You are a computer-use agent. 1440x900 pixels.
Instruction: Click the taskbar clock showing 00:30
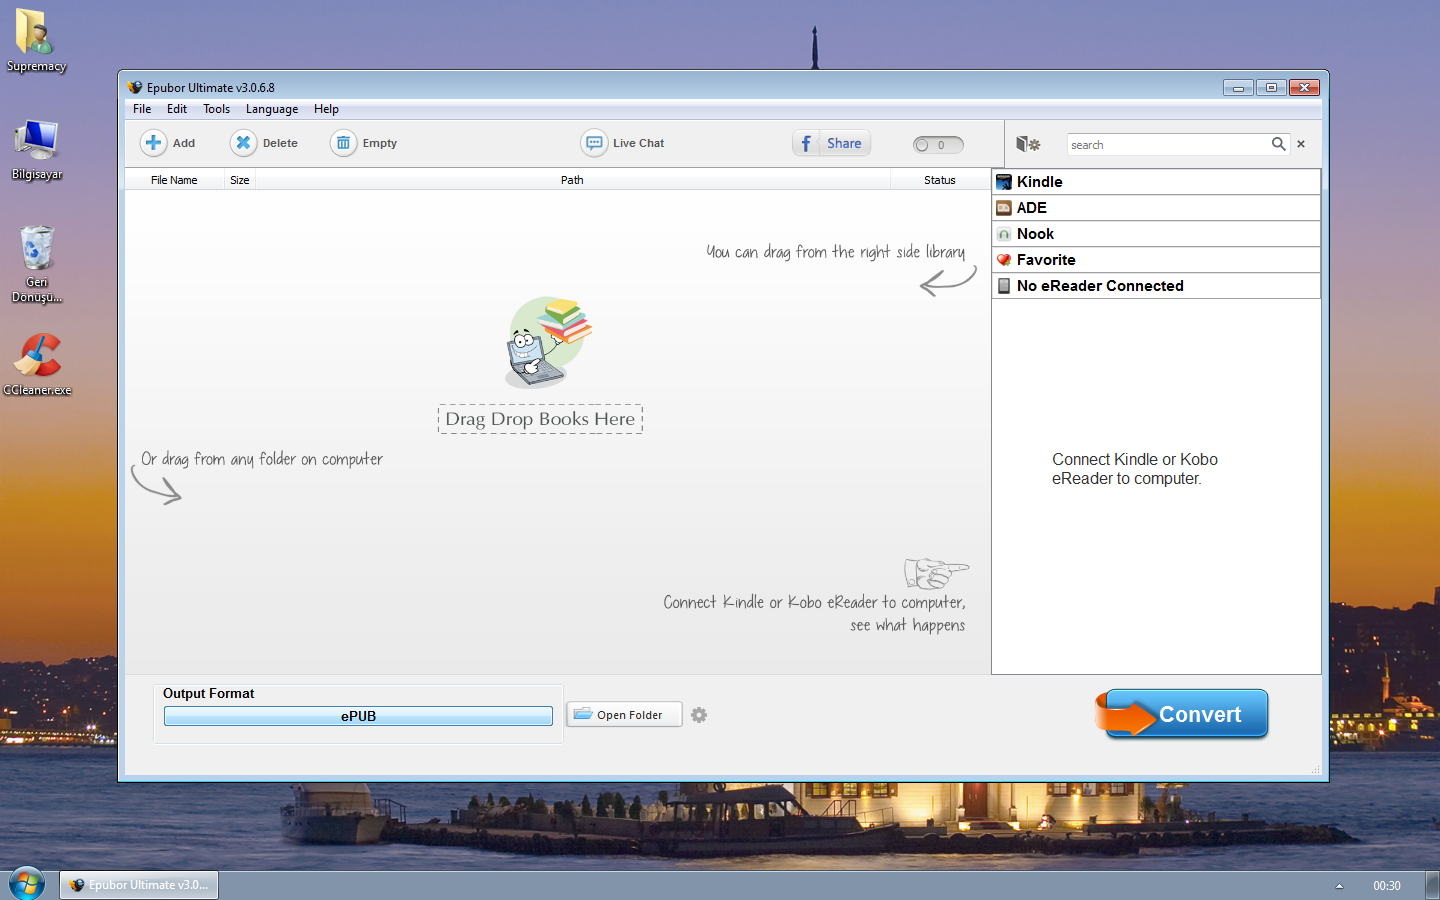coord(1387,886)
